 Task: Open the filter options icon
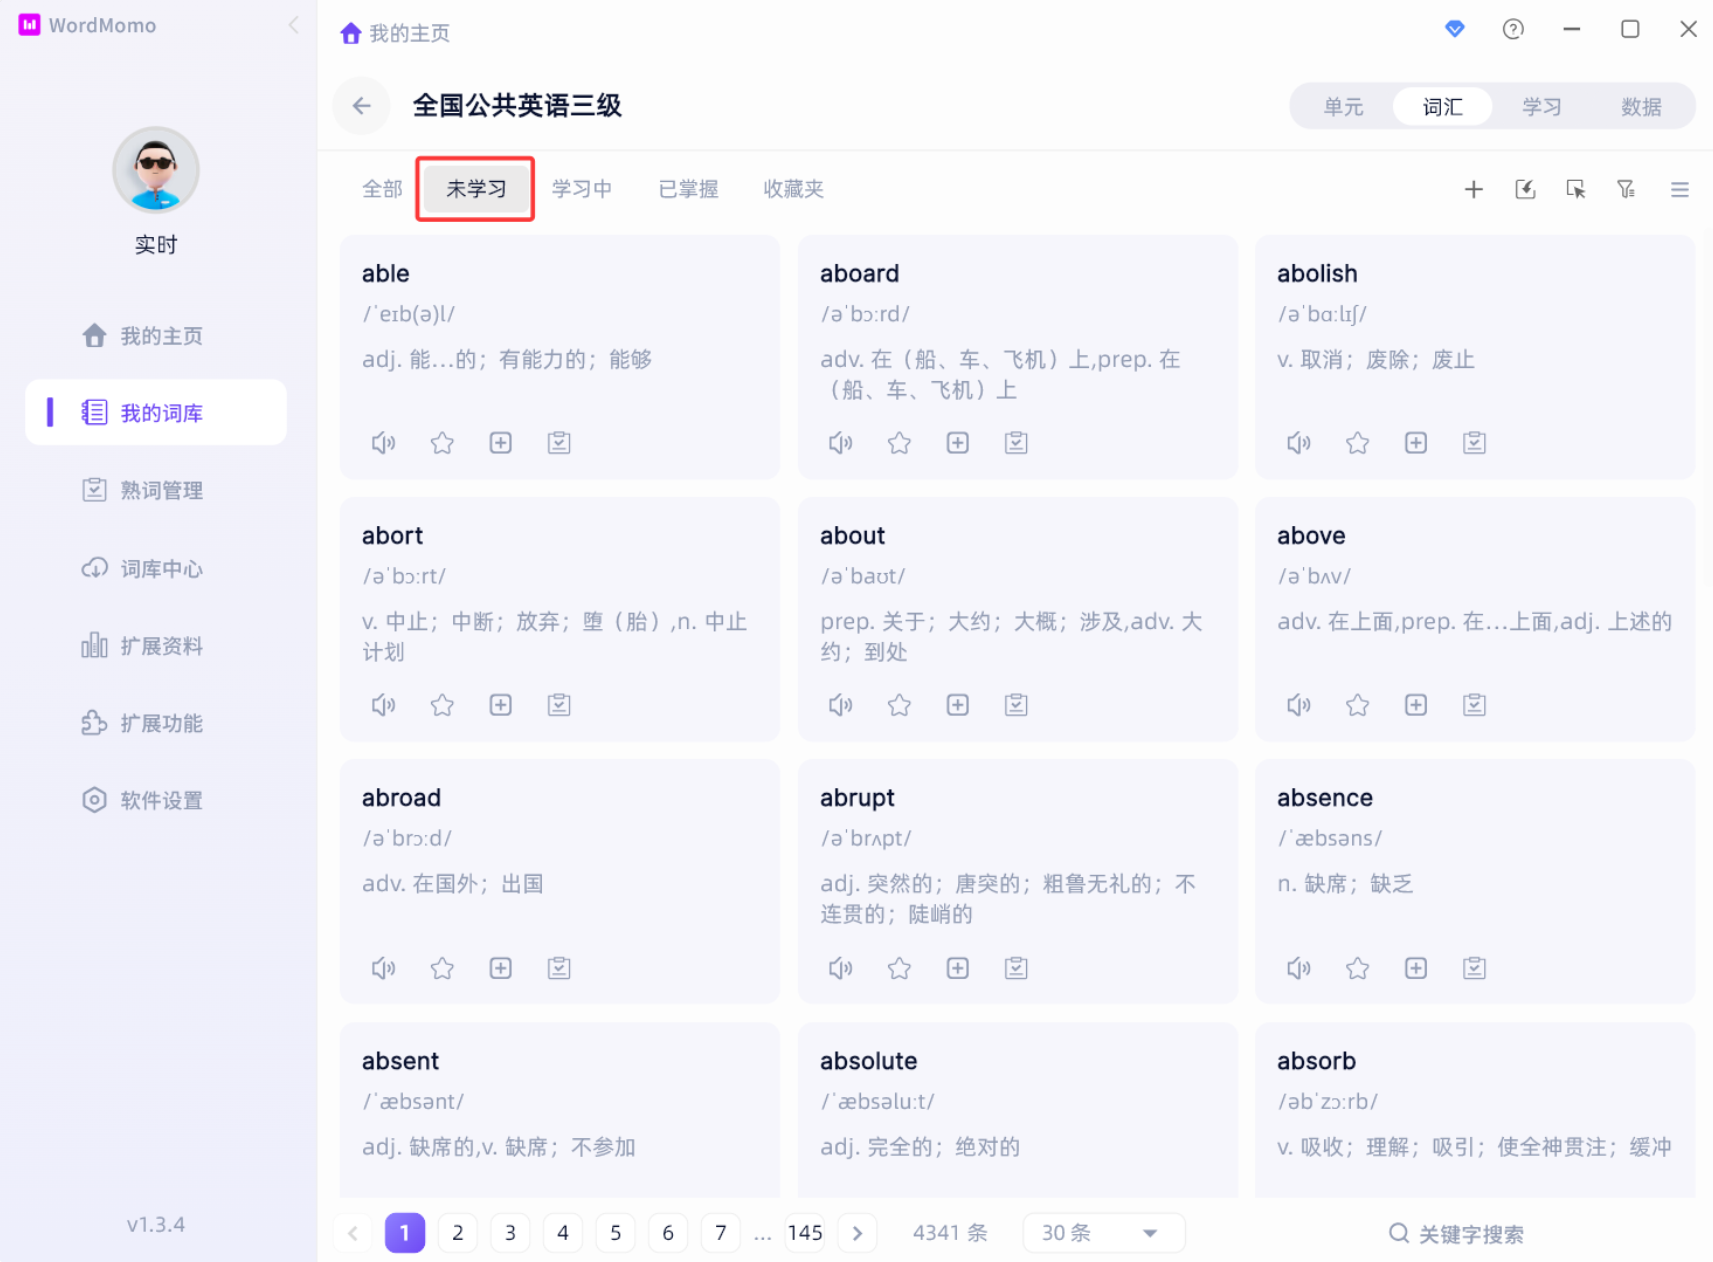coord(1627,189)
